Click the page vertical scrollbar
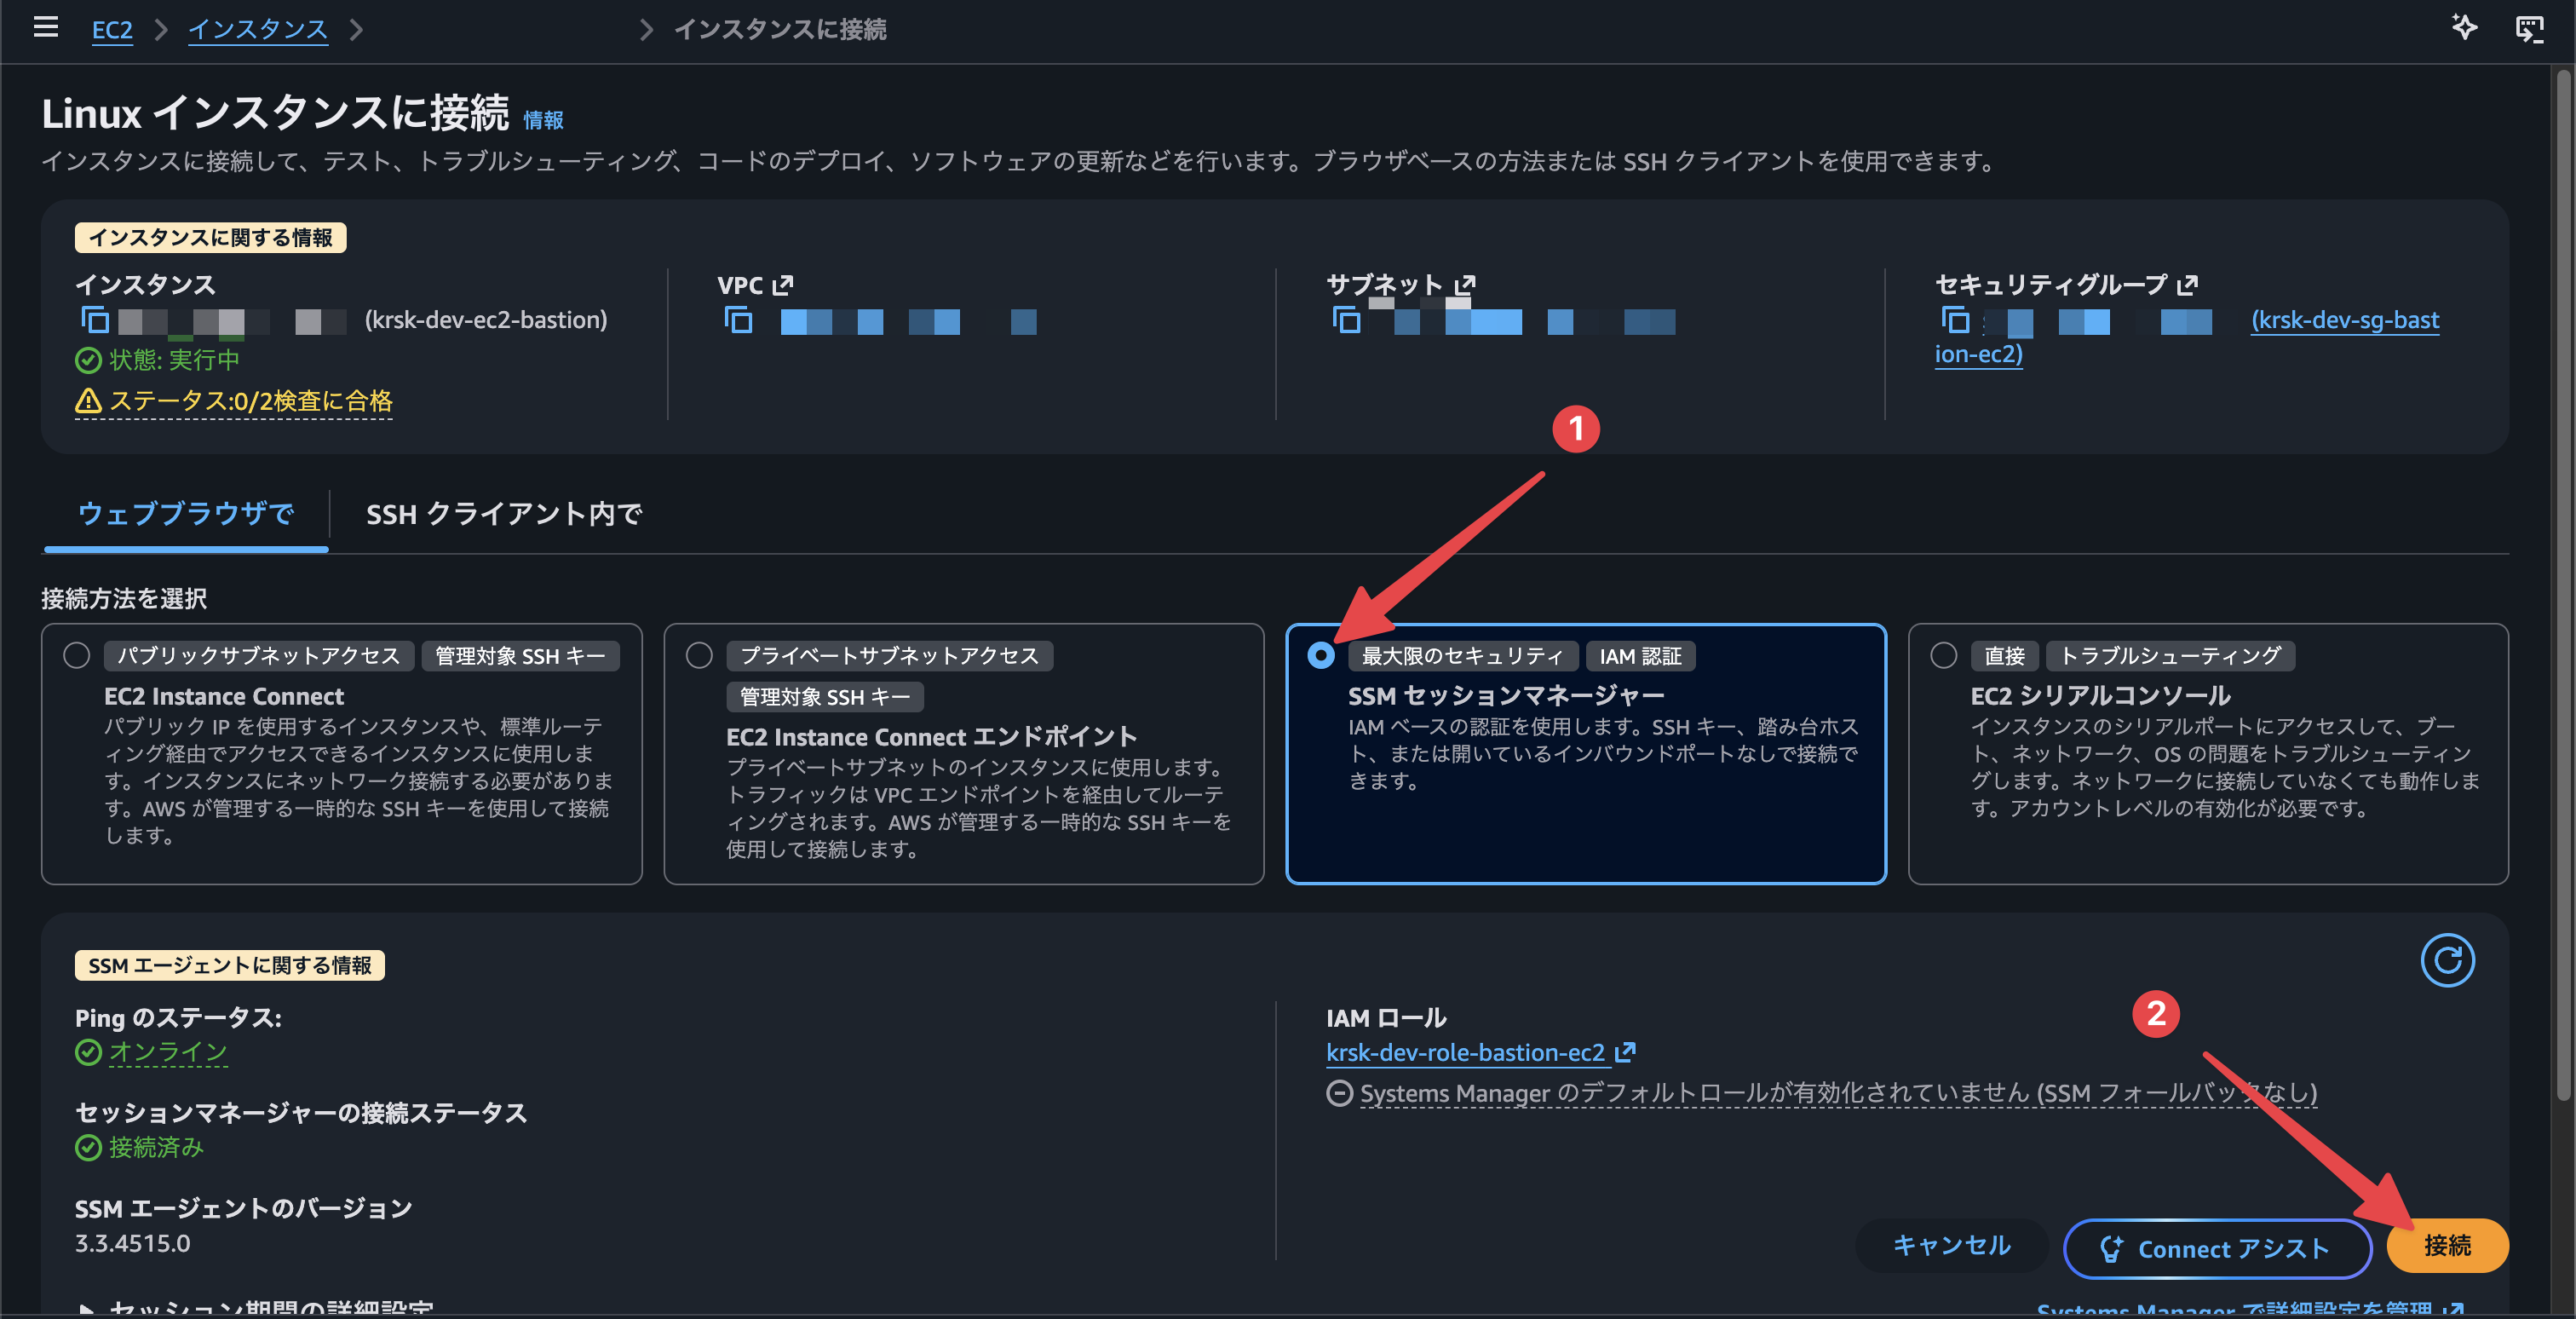Viewport: 2576px width, 1319px height. pos(2564,584)
